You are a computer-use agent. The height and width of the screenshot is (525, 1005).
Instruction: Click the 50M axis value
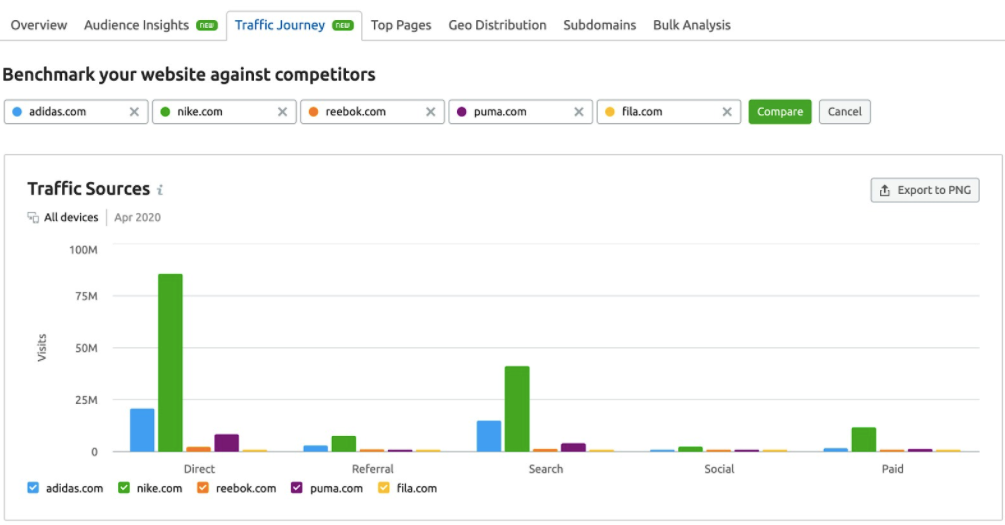click(85, 348)
